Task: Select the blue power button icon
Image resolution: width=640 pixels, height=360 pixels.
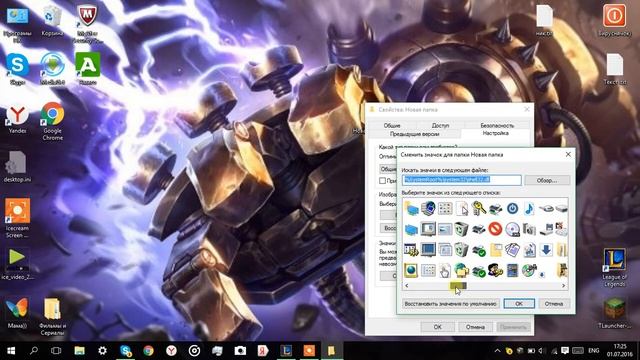Action: click(512, 208)
